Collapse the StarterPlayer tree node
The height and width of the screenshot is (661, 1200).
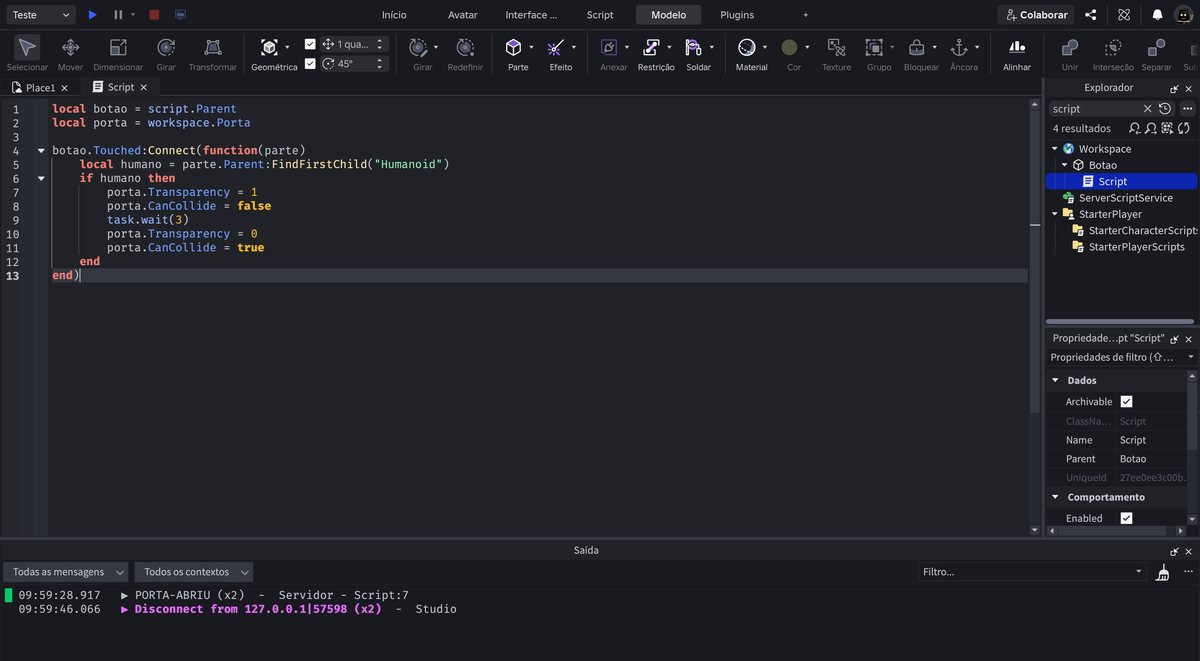pyautogui.click(x=1055, y=214)
